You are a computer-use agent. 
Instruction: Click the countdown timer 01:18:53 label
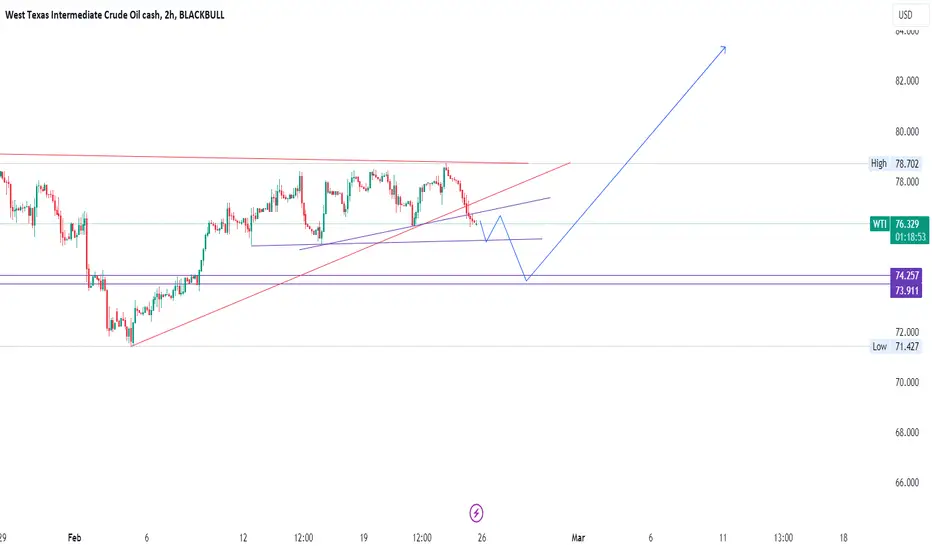point(910,237)
